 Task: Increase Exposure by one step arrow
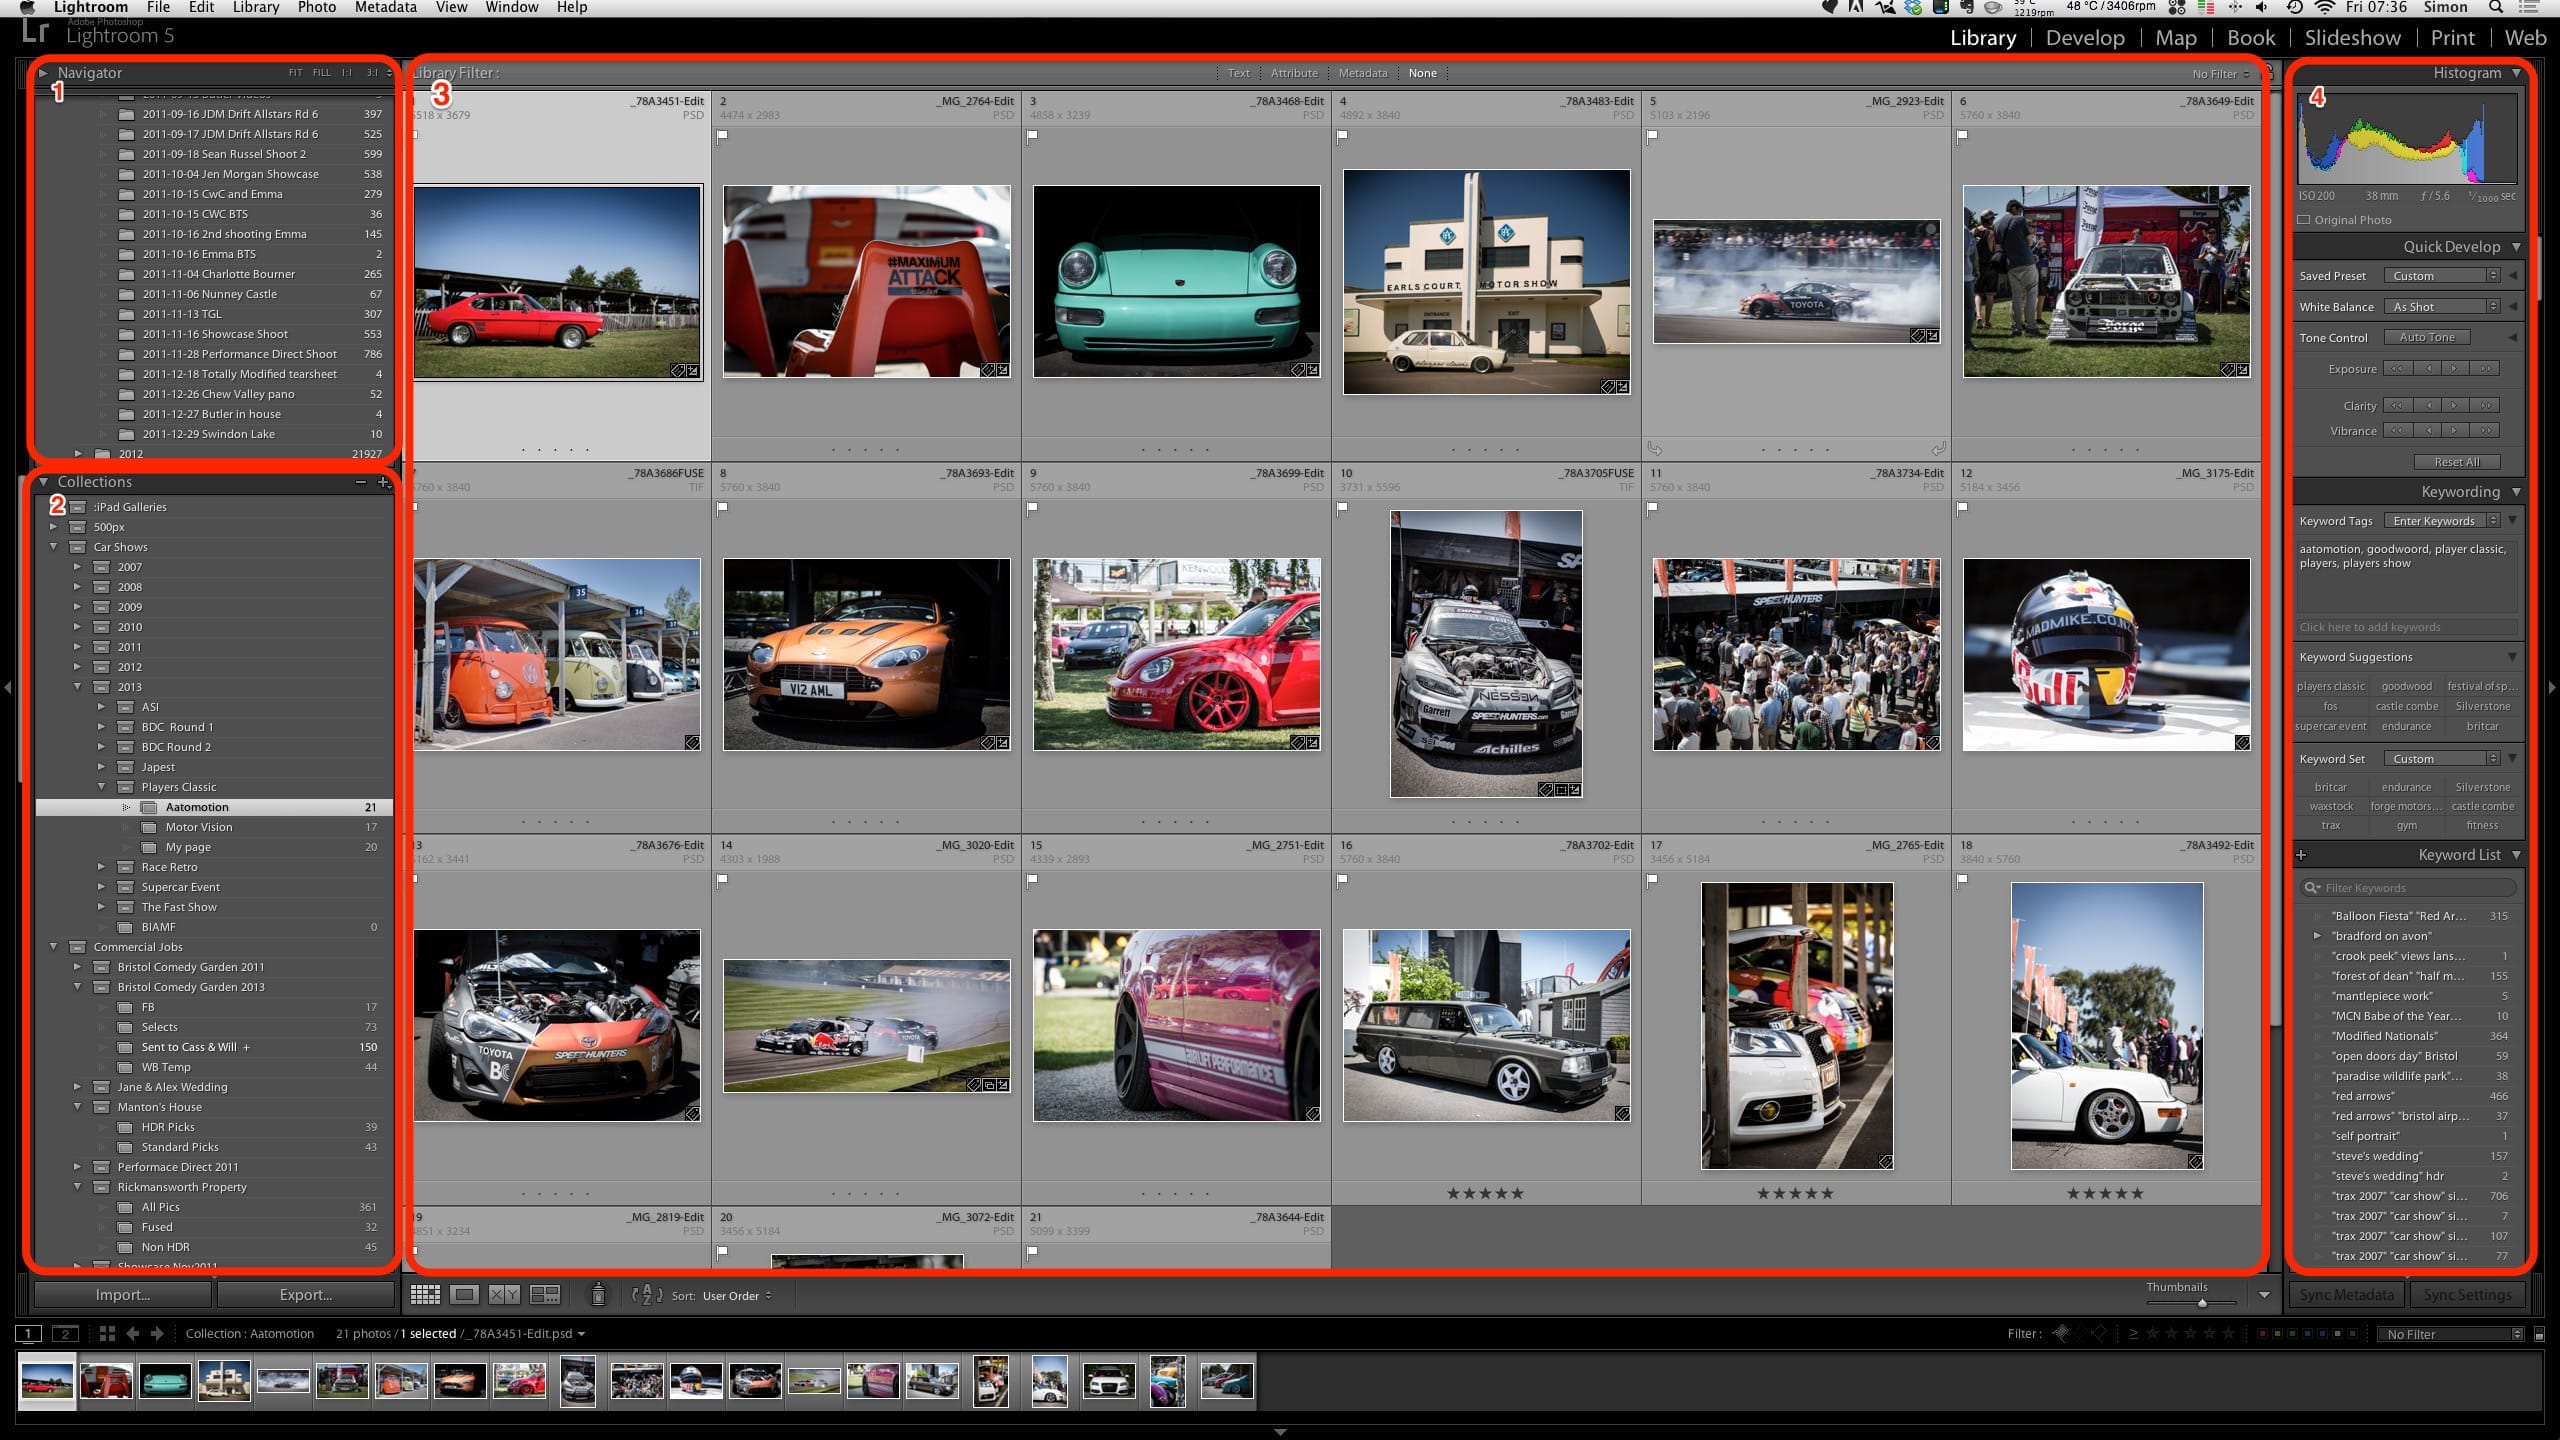(2455, 369)
